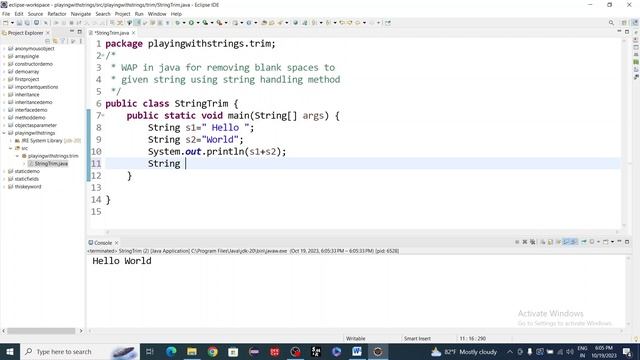Minimize the Project Explorer view
640x360 pixels.
coord(72,32)
